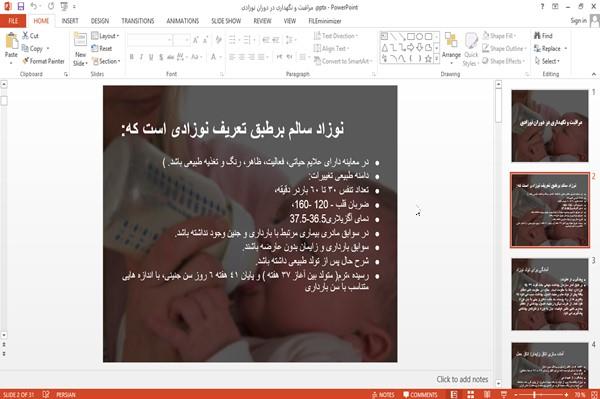Start Slide Show from status bar
This screenshot has width=600, height=399.
click(x=504, y=394)
